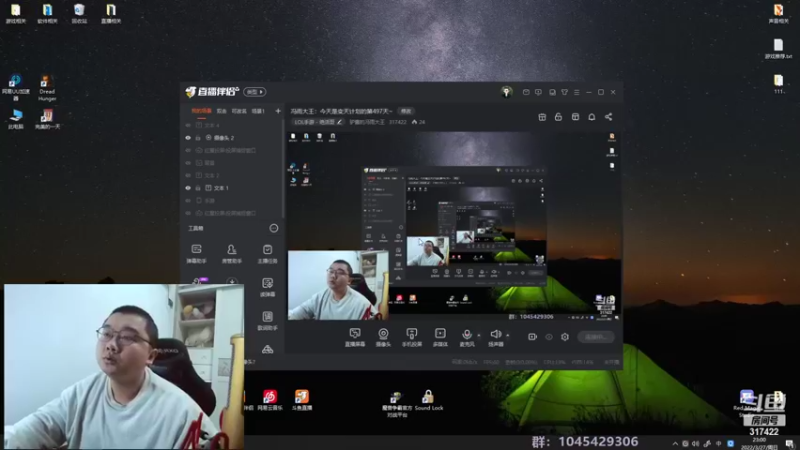Image resolution: width=800 pixels, height=450 pixels.
Task: Open the 弹幕助手 tool
Action: click(196, 254)
